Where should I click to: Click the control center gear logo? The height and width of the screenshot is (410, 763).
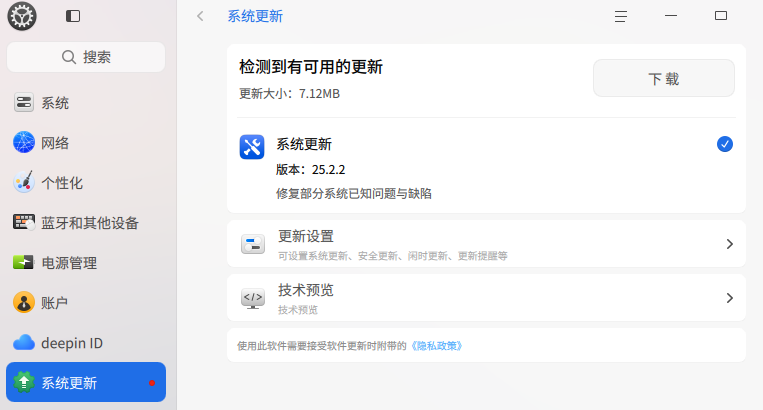point(22,16)
